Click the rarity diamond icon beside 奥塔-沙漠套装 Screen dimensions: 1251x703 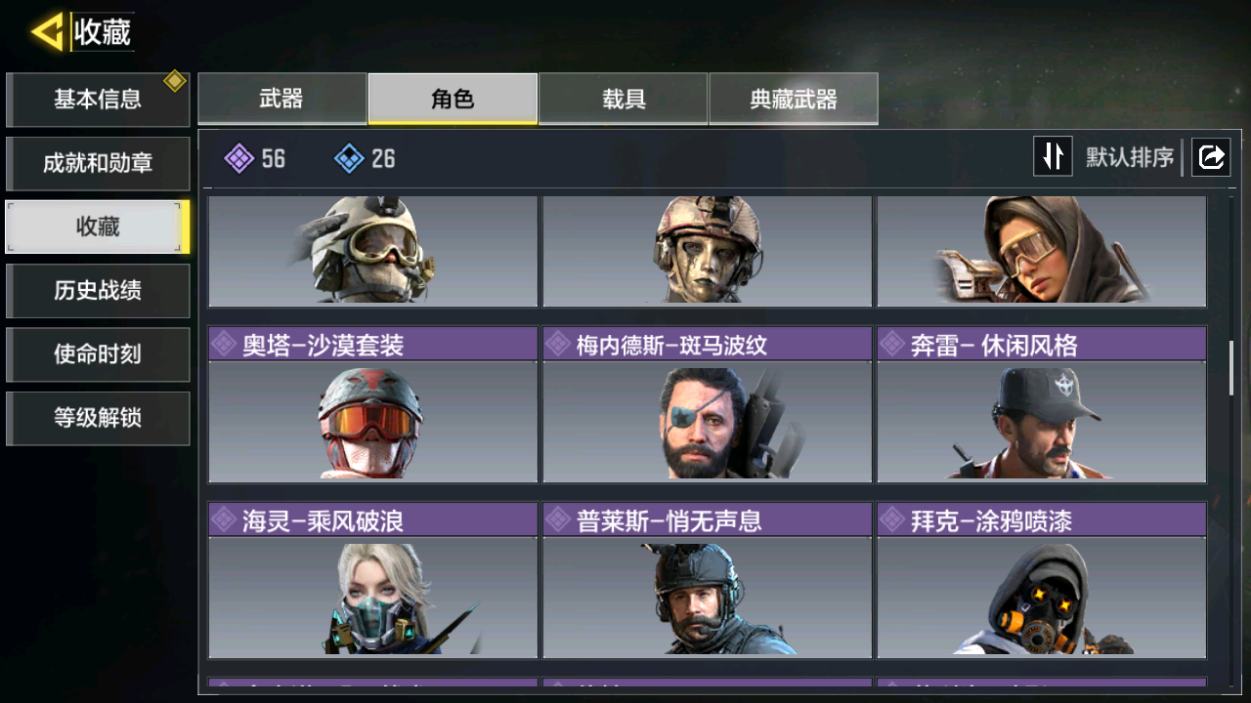tap(225, 345)
